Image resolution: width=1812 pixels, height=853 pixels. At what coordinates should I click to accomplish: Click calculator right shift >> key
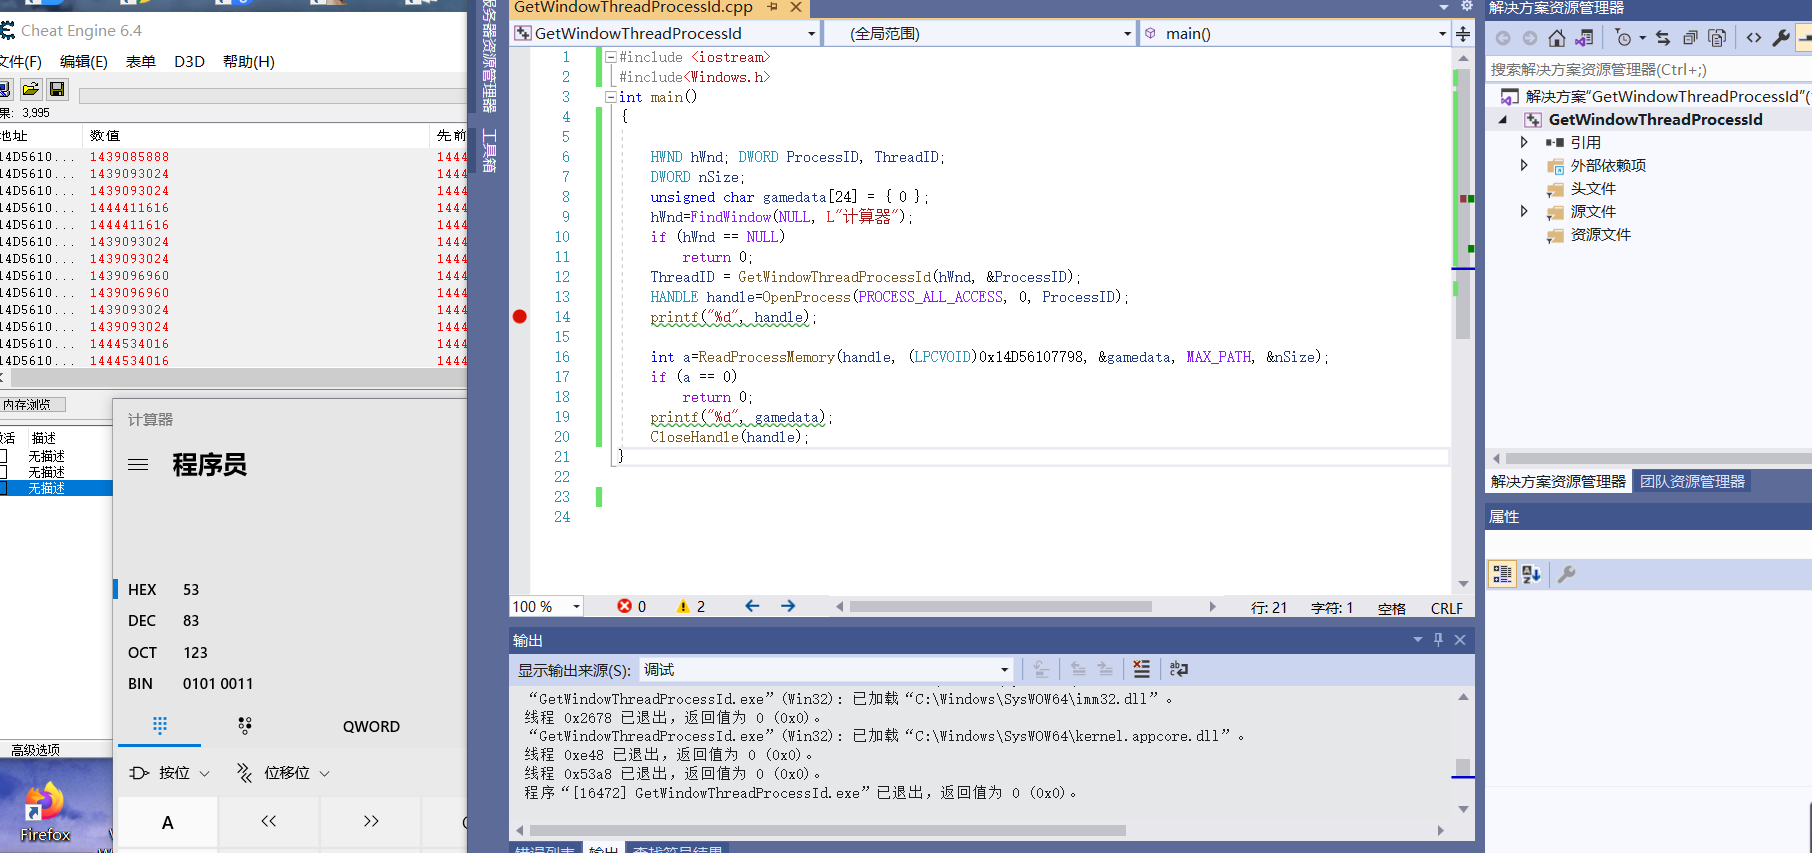pyautogui.click(x=371, y=822)
